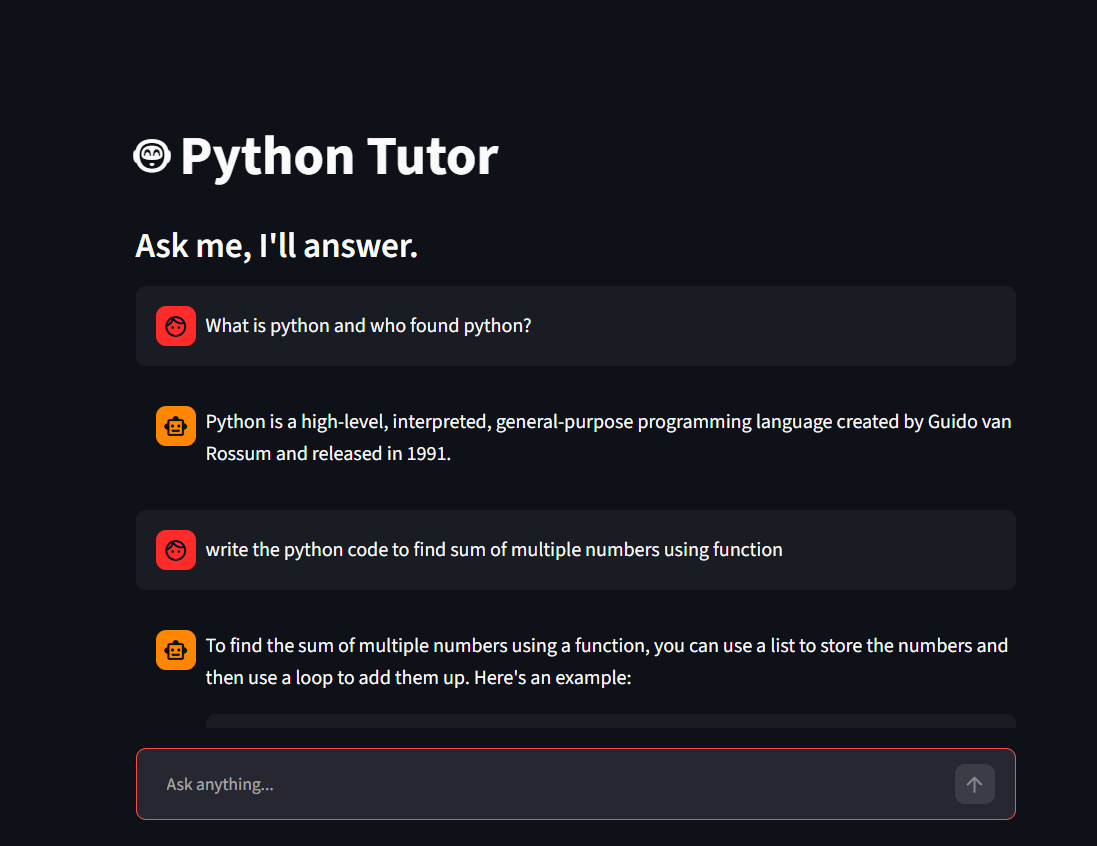
Task: Click the send arrow button in chat input
Action: tap(975, 784)
